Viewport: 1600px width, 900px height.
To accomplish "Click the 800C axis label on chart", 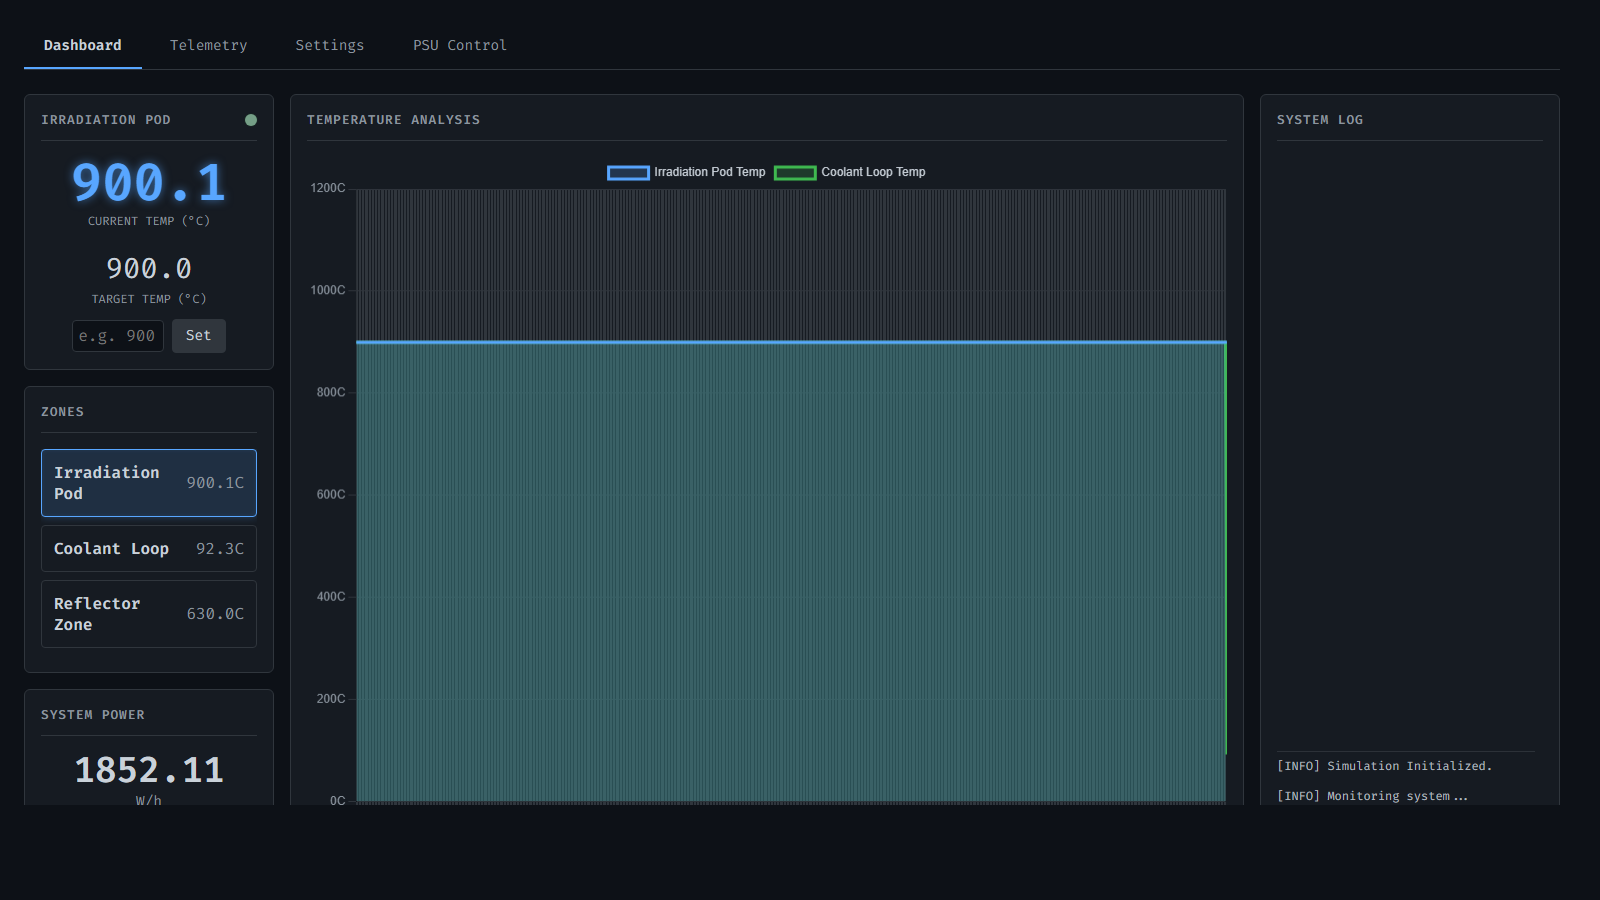I will coord(331,392).
